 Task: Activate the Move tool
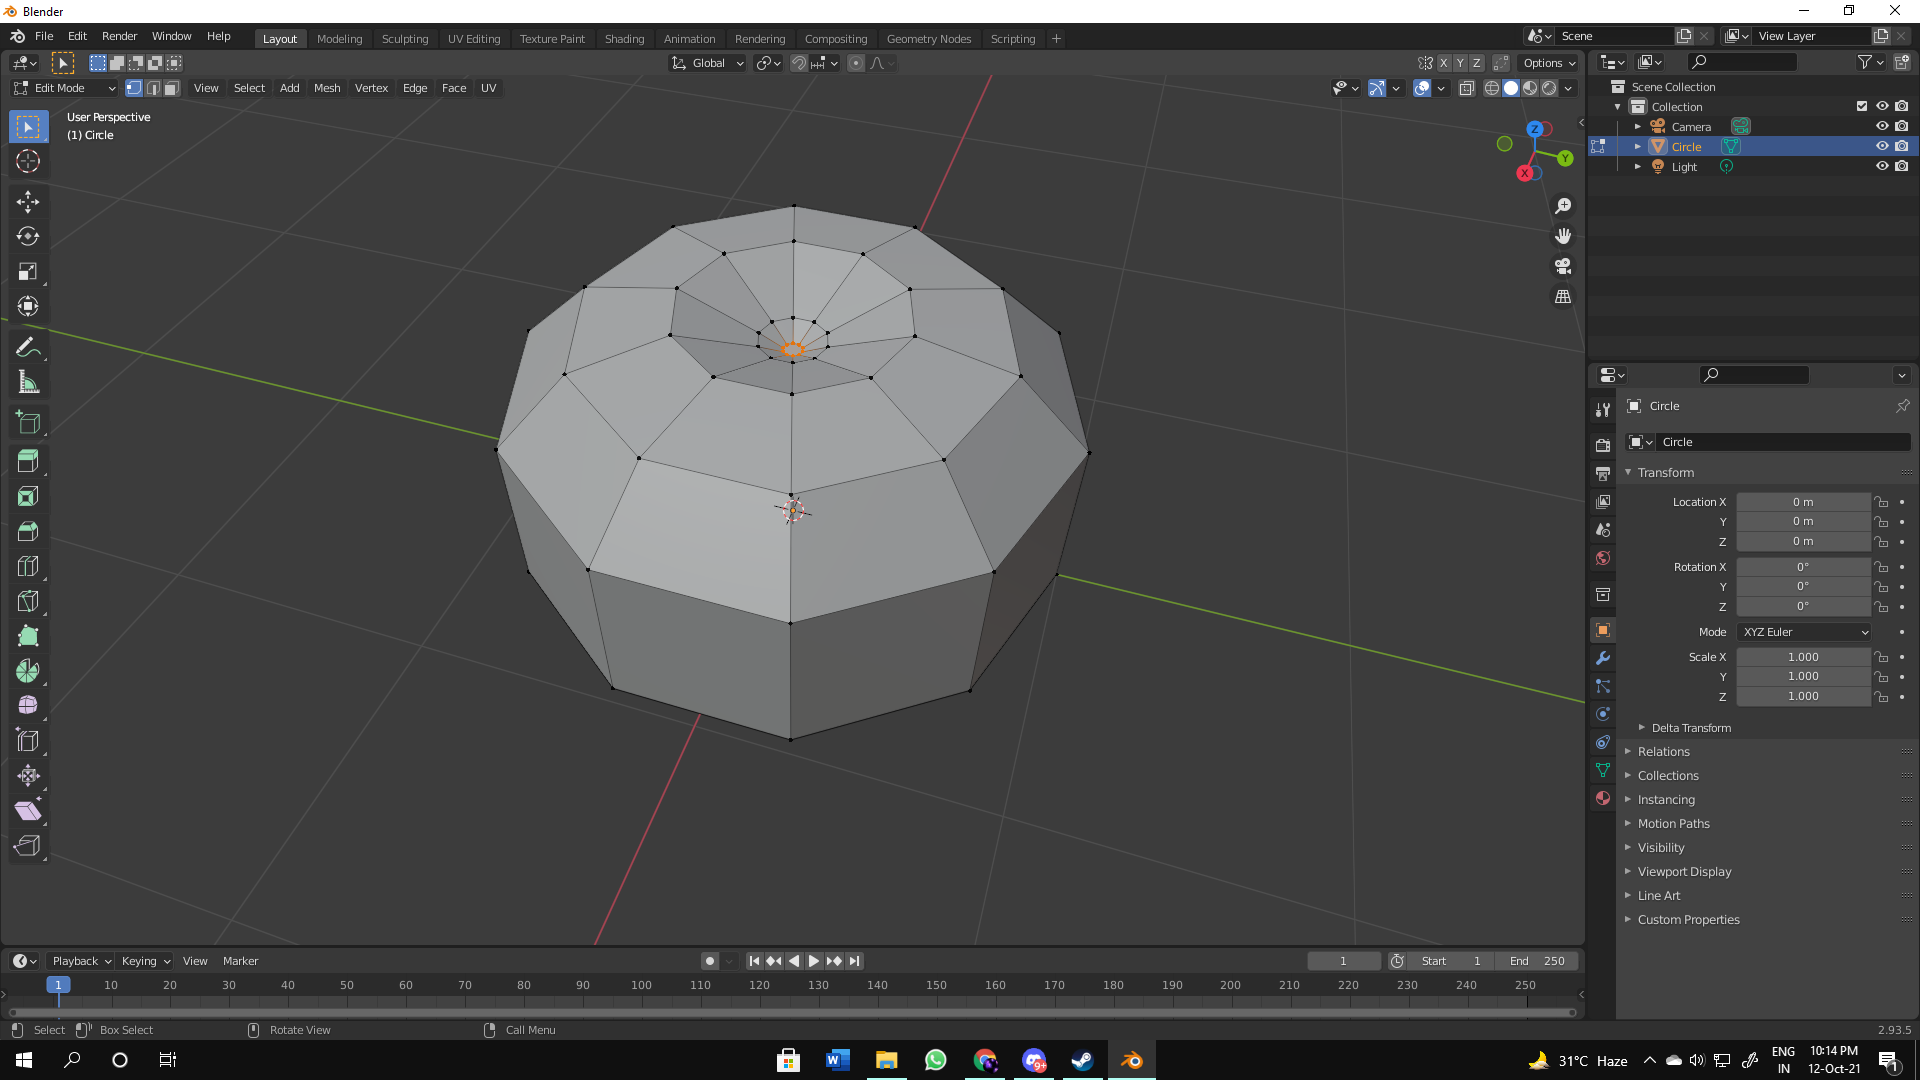[x=28, y=202]
